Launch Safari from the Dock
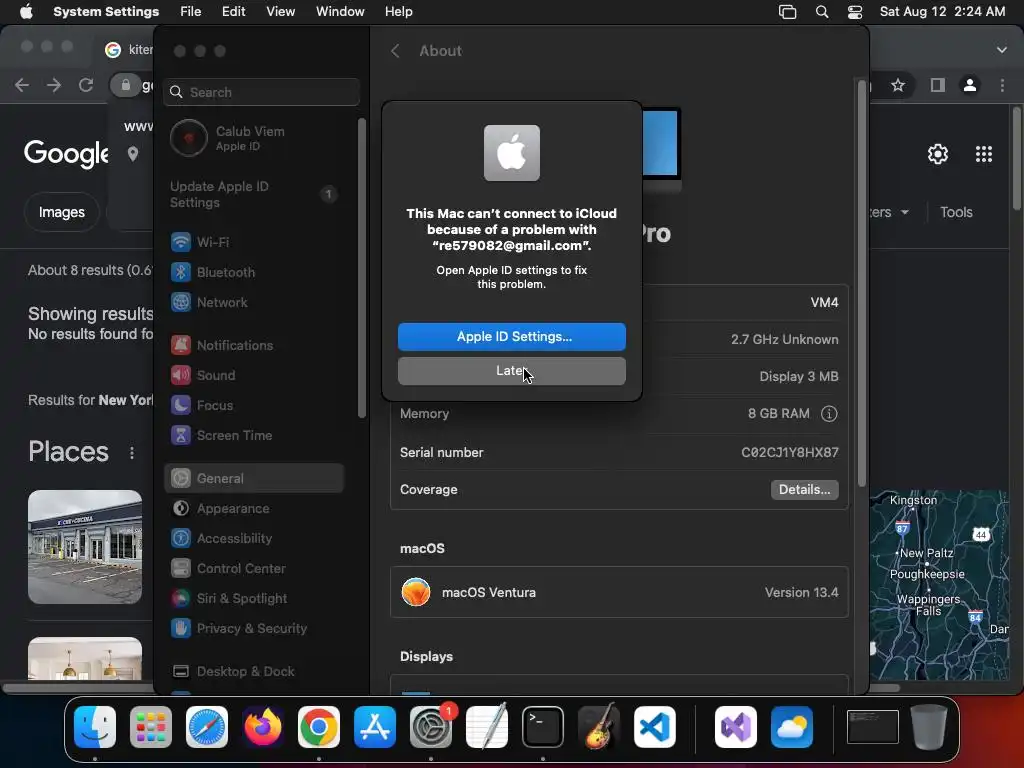This screenshot has width=1024, height=768. click(x=207, y=727)
